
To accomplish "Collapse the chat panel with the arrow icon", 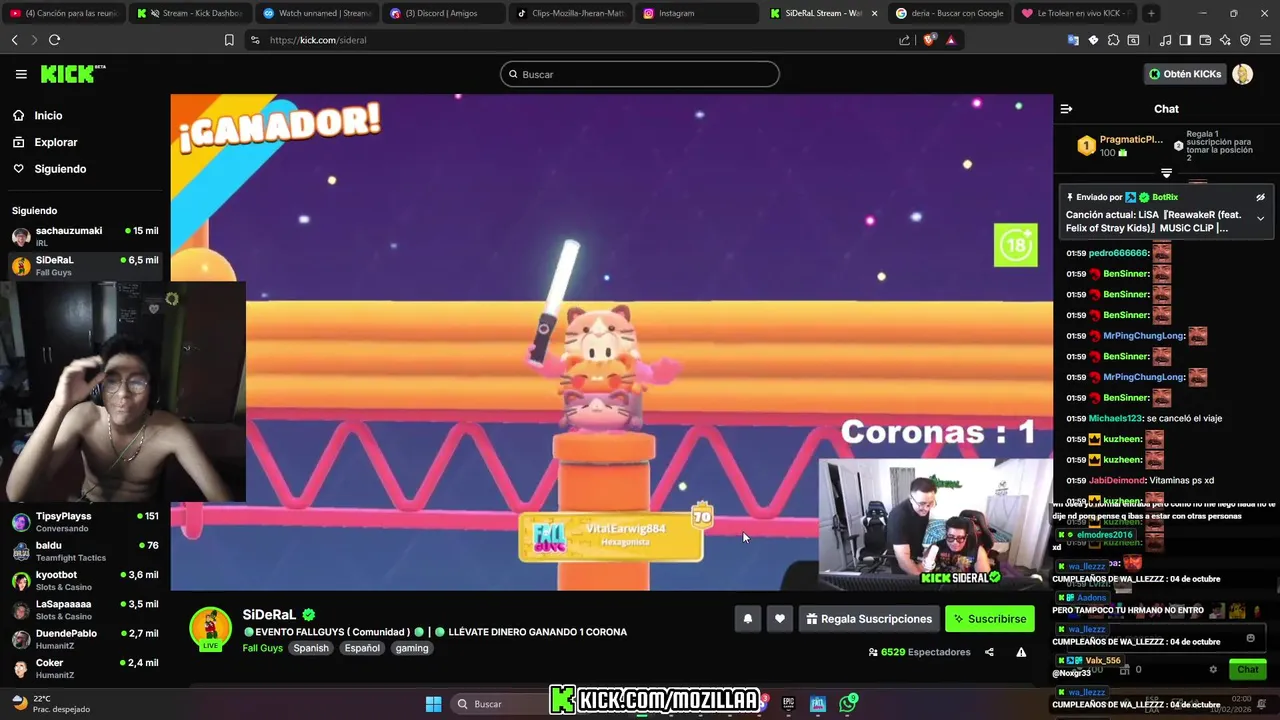I will coord(1066,109).
